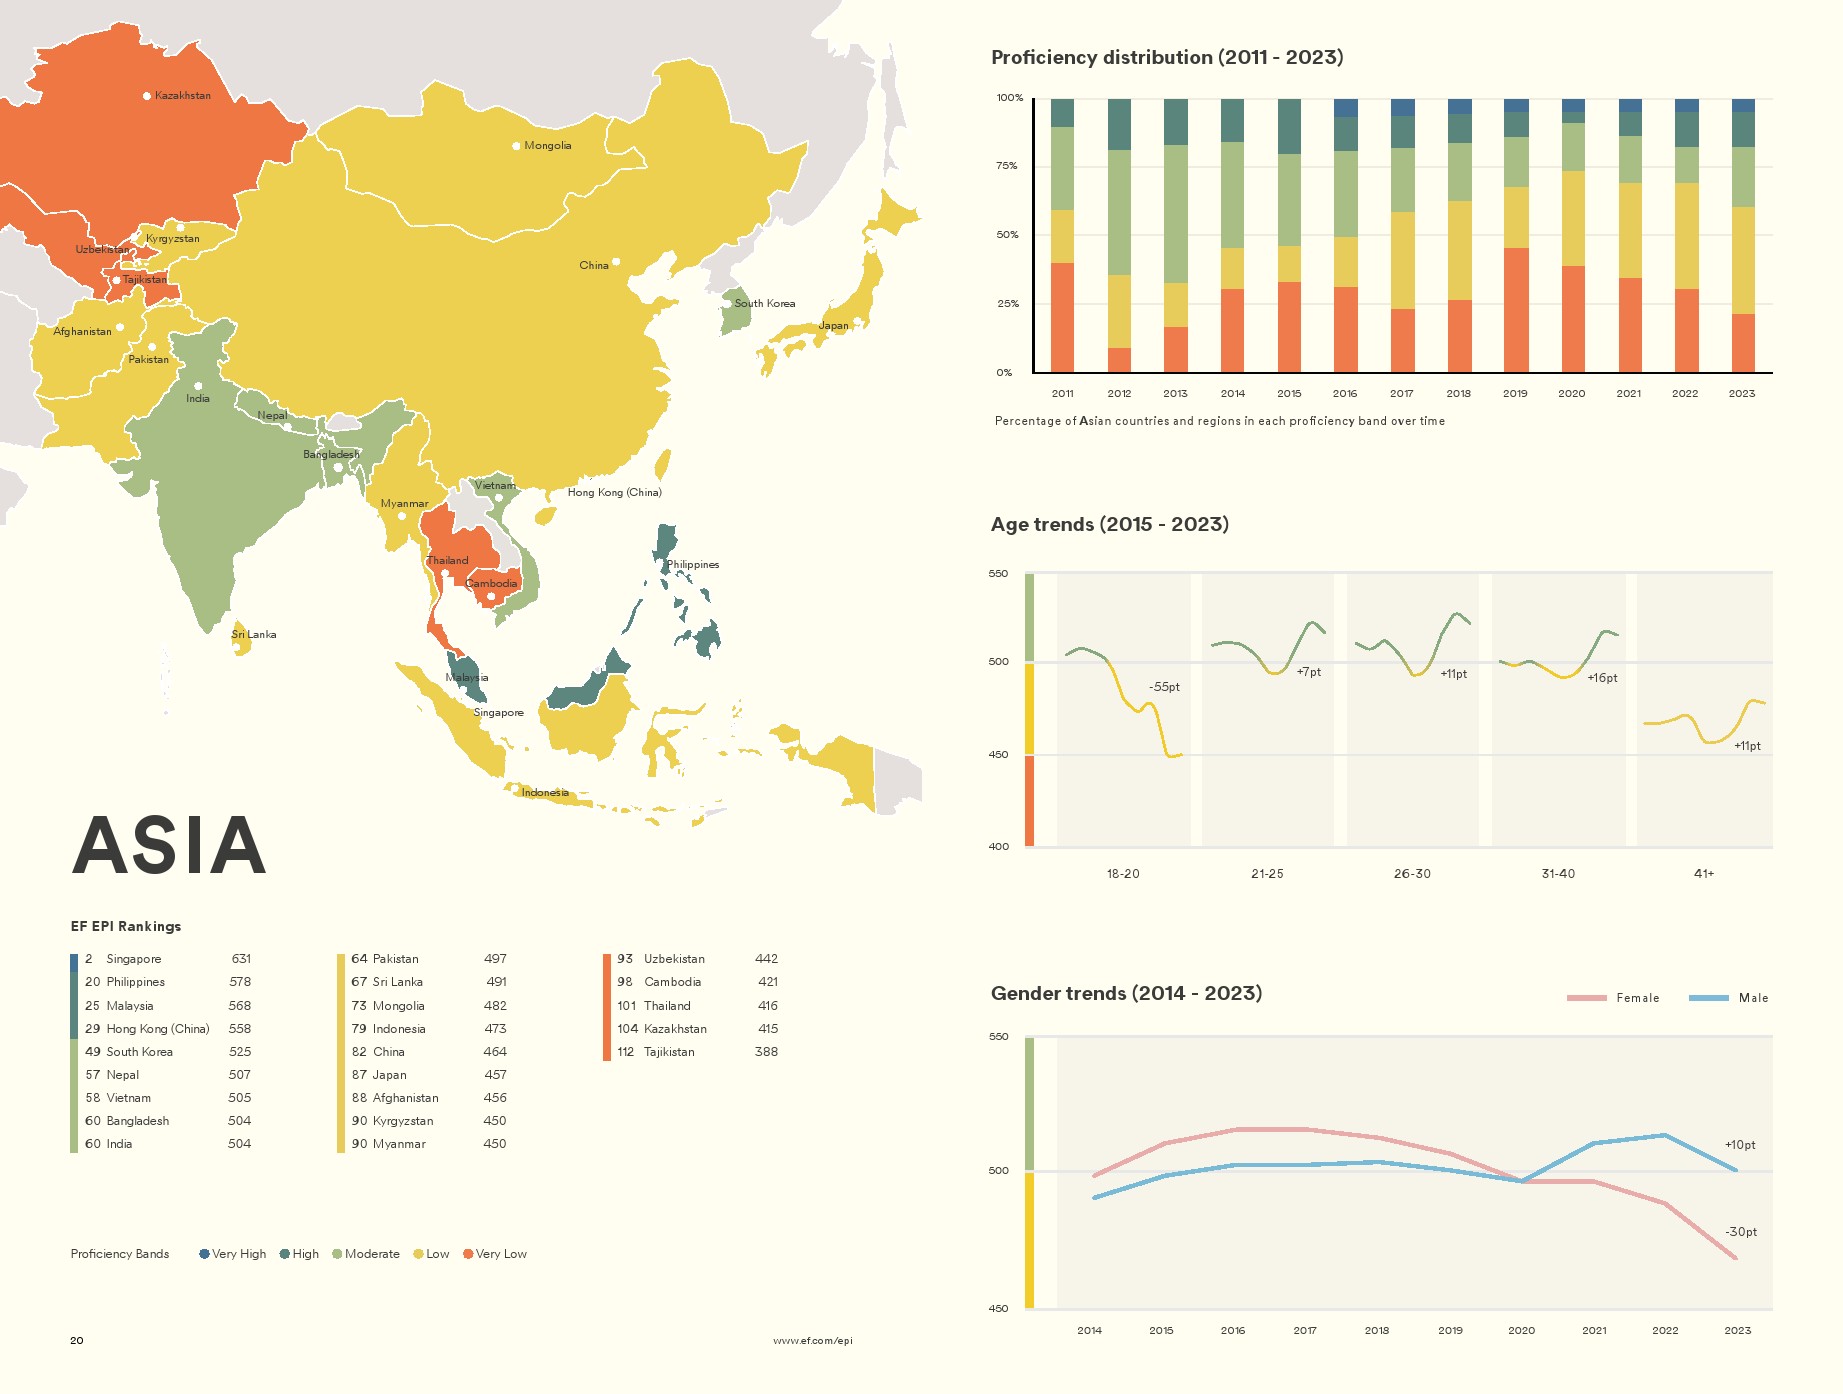Open the www.ef.com/epi link
This screenshot has width=1843, height=1394.
point(812,1341)
